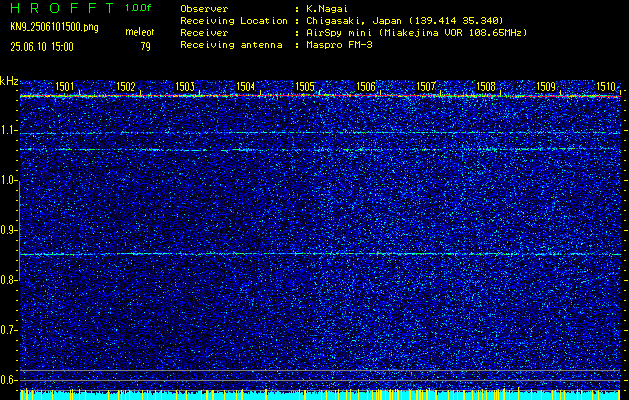Click the 1504 time marker
Screen dimensions: 629x400
[246, 87]
